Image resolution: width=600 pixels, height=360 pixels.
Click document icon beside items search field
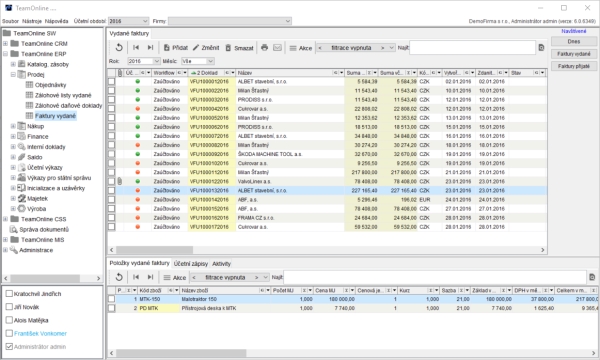592,277
